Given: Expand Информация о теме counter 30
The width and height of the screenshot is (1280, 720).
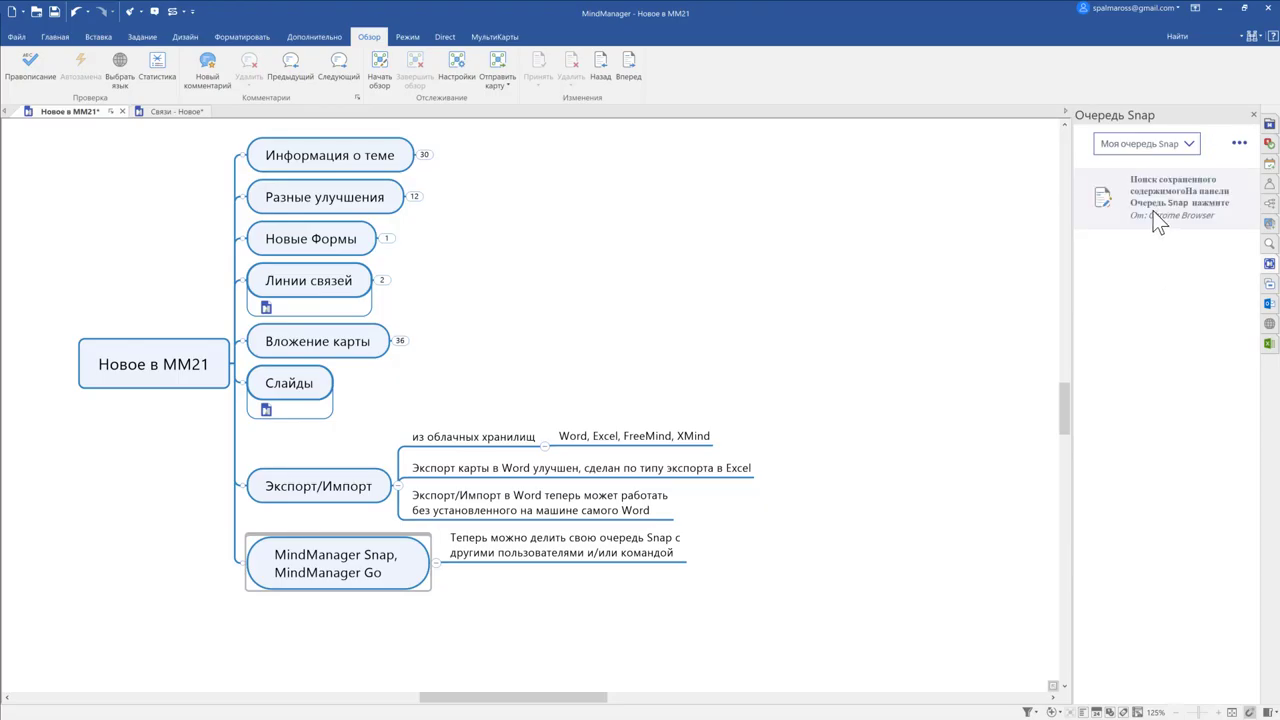Looking at the screenshot, I should tap(424, 155).
